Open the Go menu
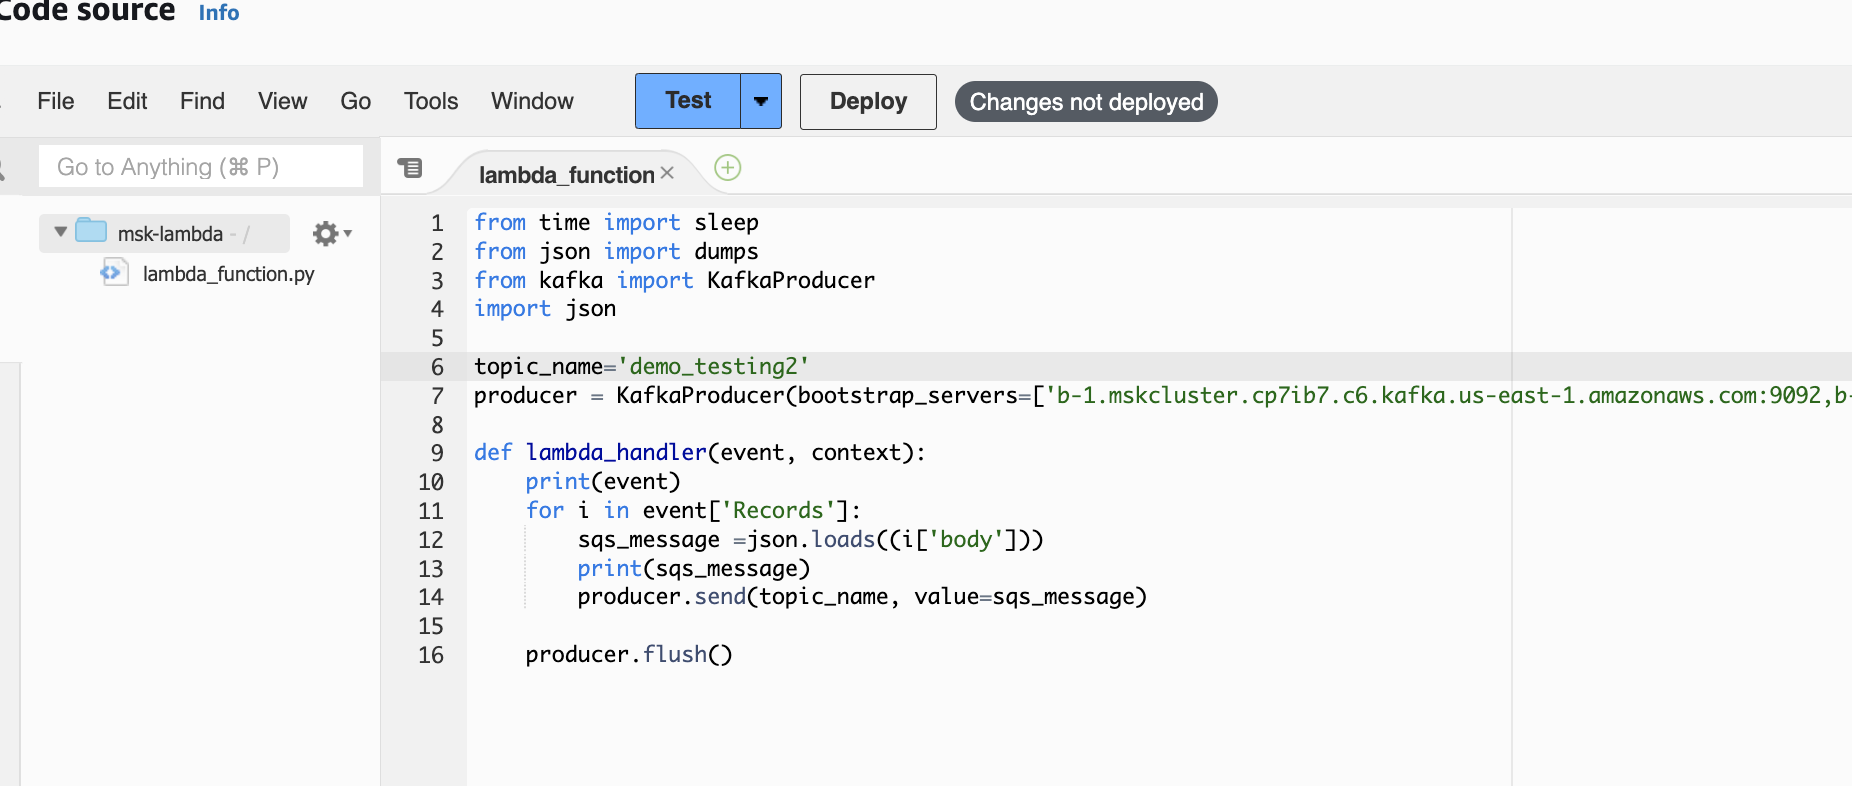This screenshot has width=1852, height=786. pyautogui.click(x=356, y=101)
